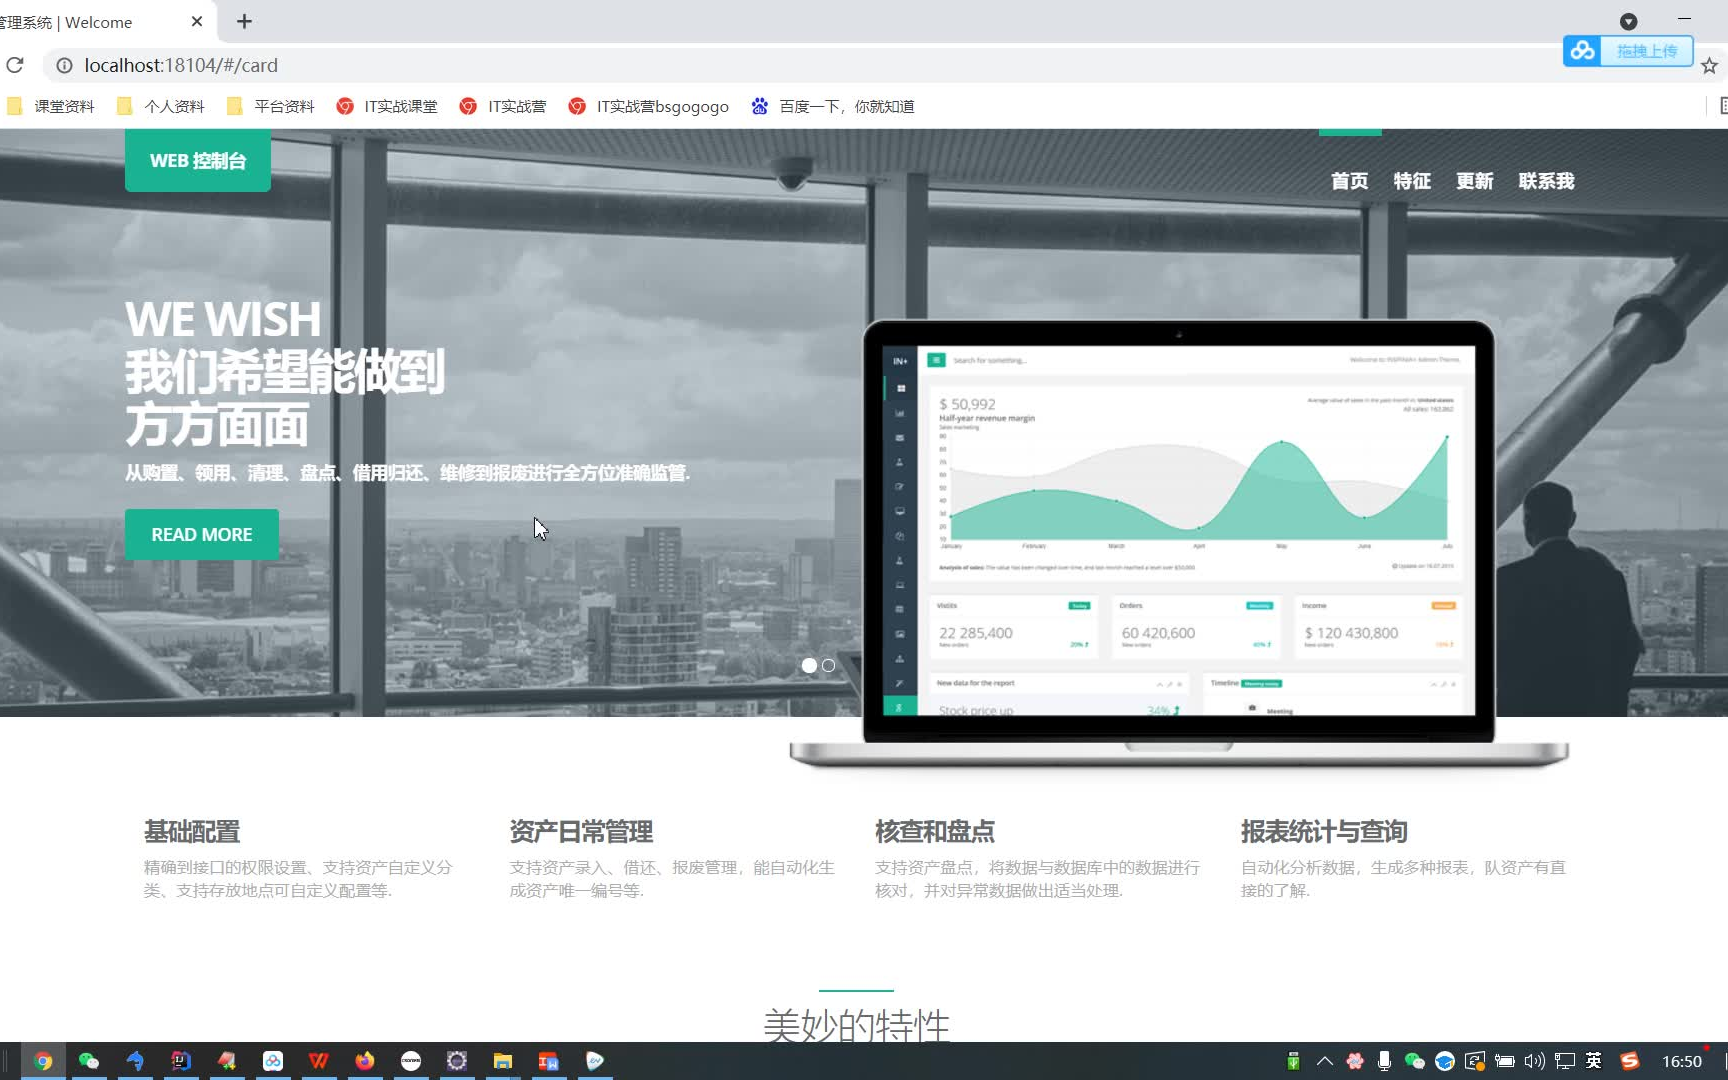
Task: Click the site info icon beside the URL
Action: pos(64,65)
